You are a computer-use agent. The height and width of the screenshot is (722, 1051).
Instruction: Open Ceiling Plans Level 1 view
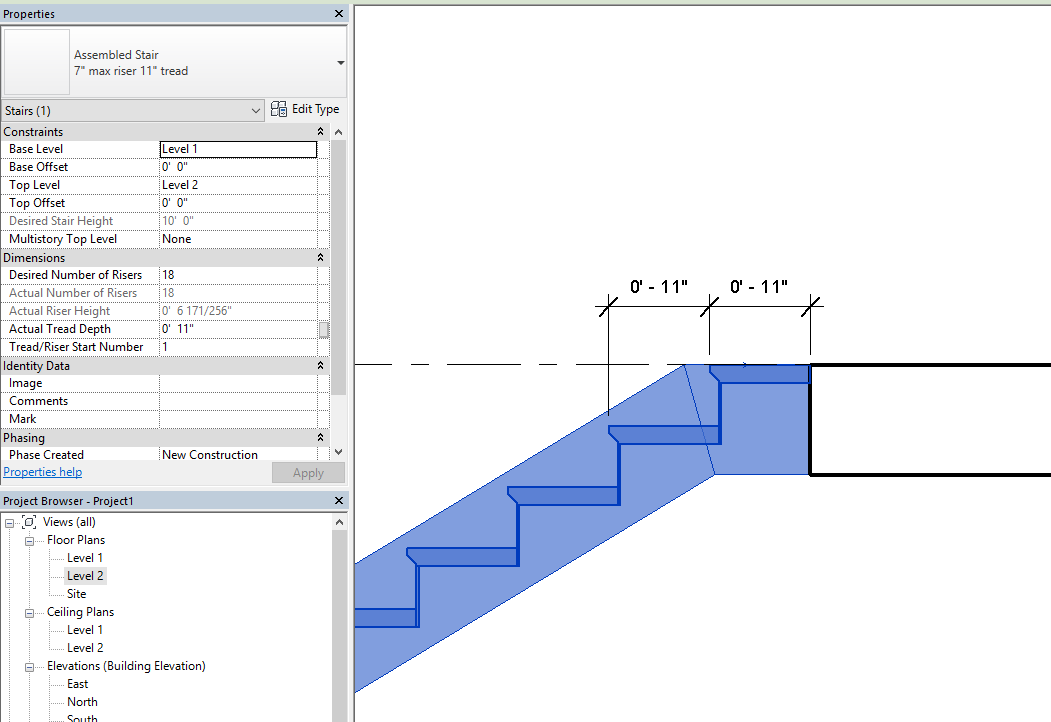[x=85, y=630]
